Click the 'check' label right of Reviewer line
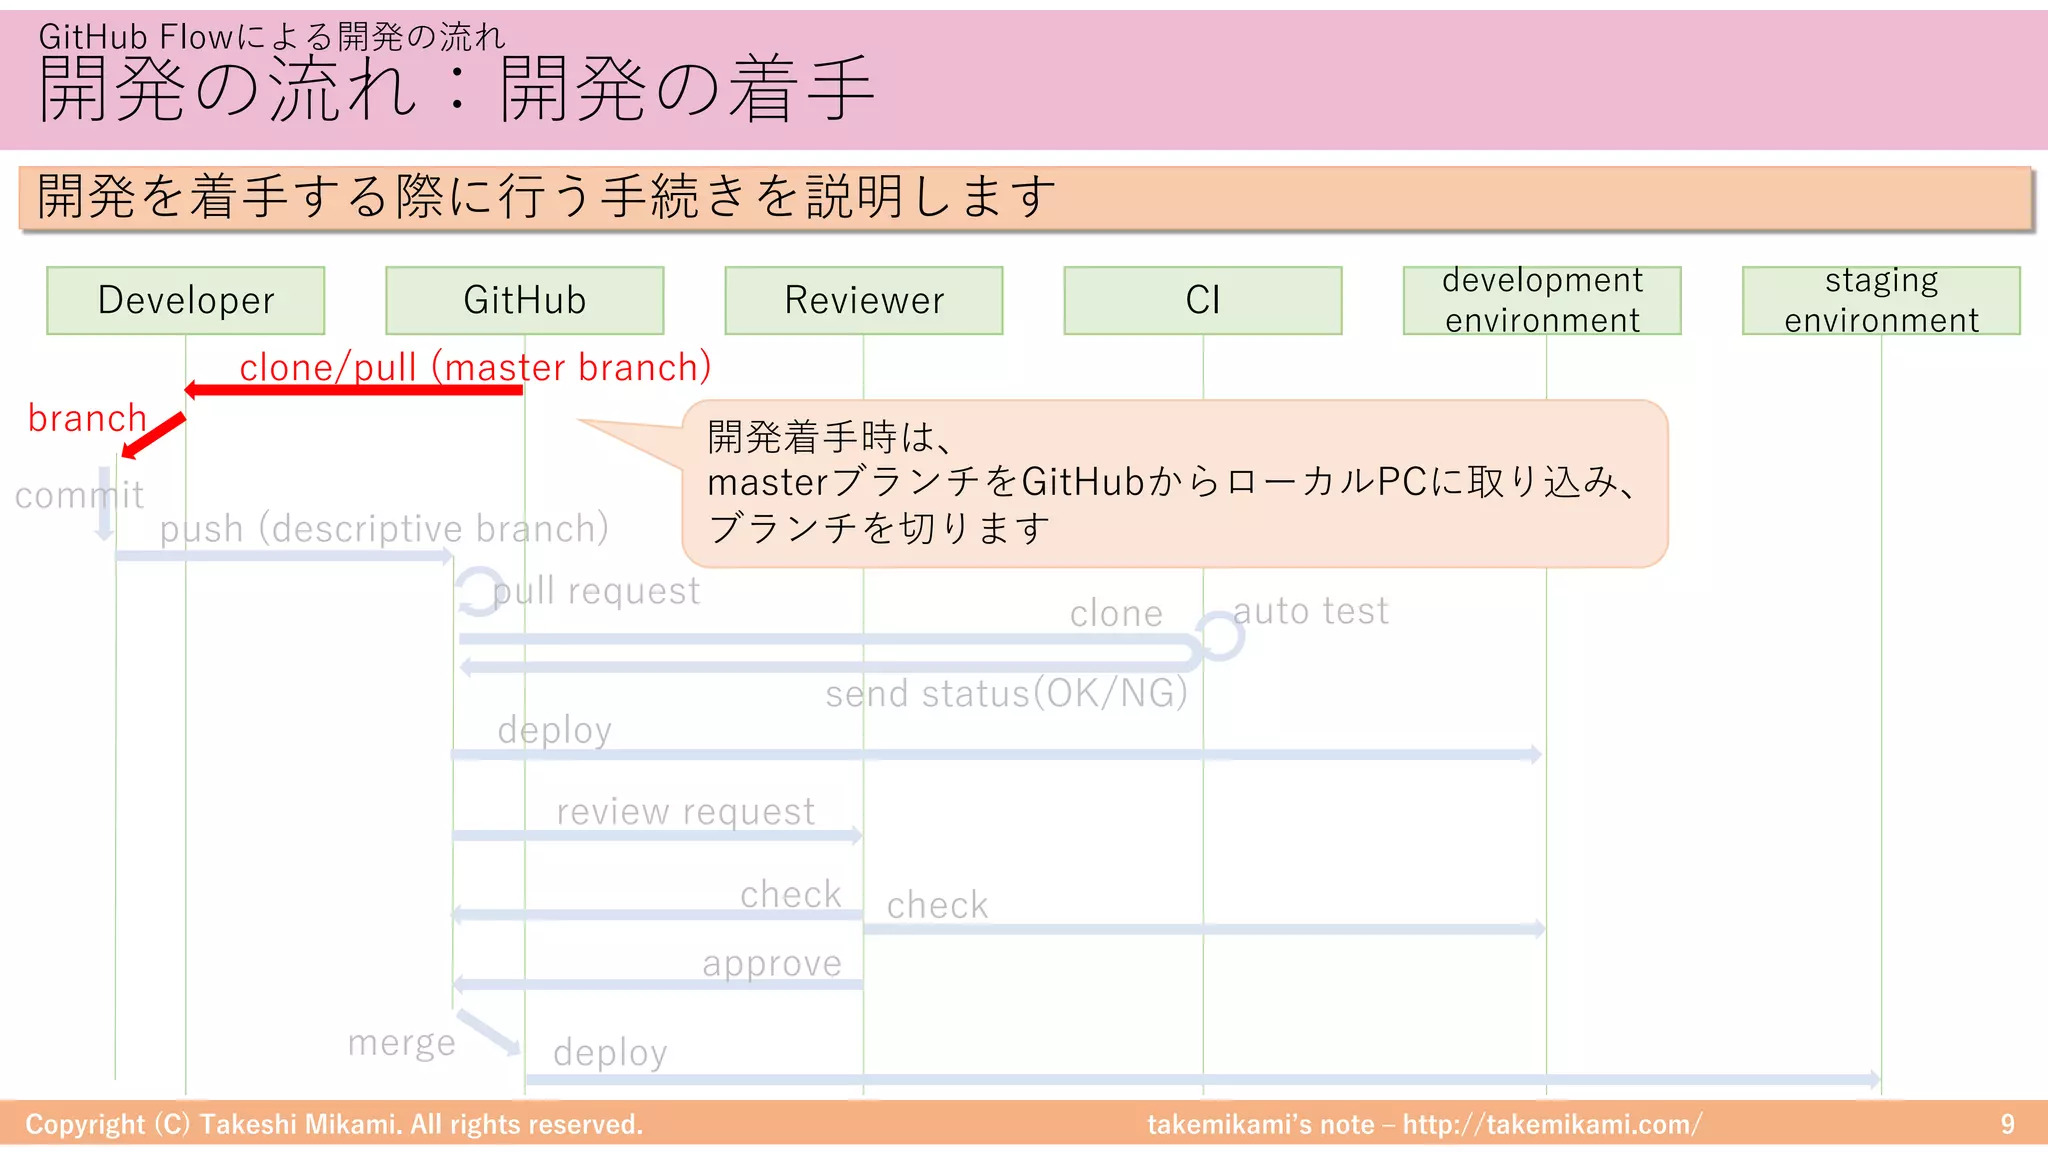Viewport: 2048px width, 1152px height. pos(937,905)
